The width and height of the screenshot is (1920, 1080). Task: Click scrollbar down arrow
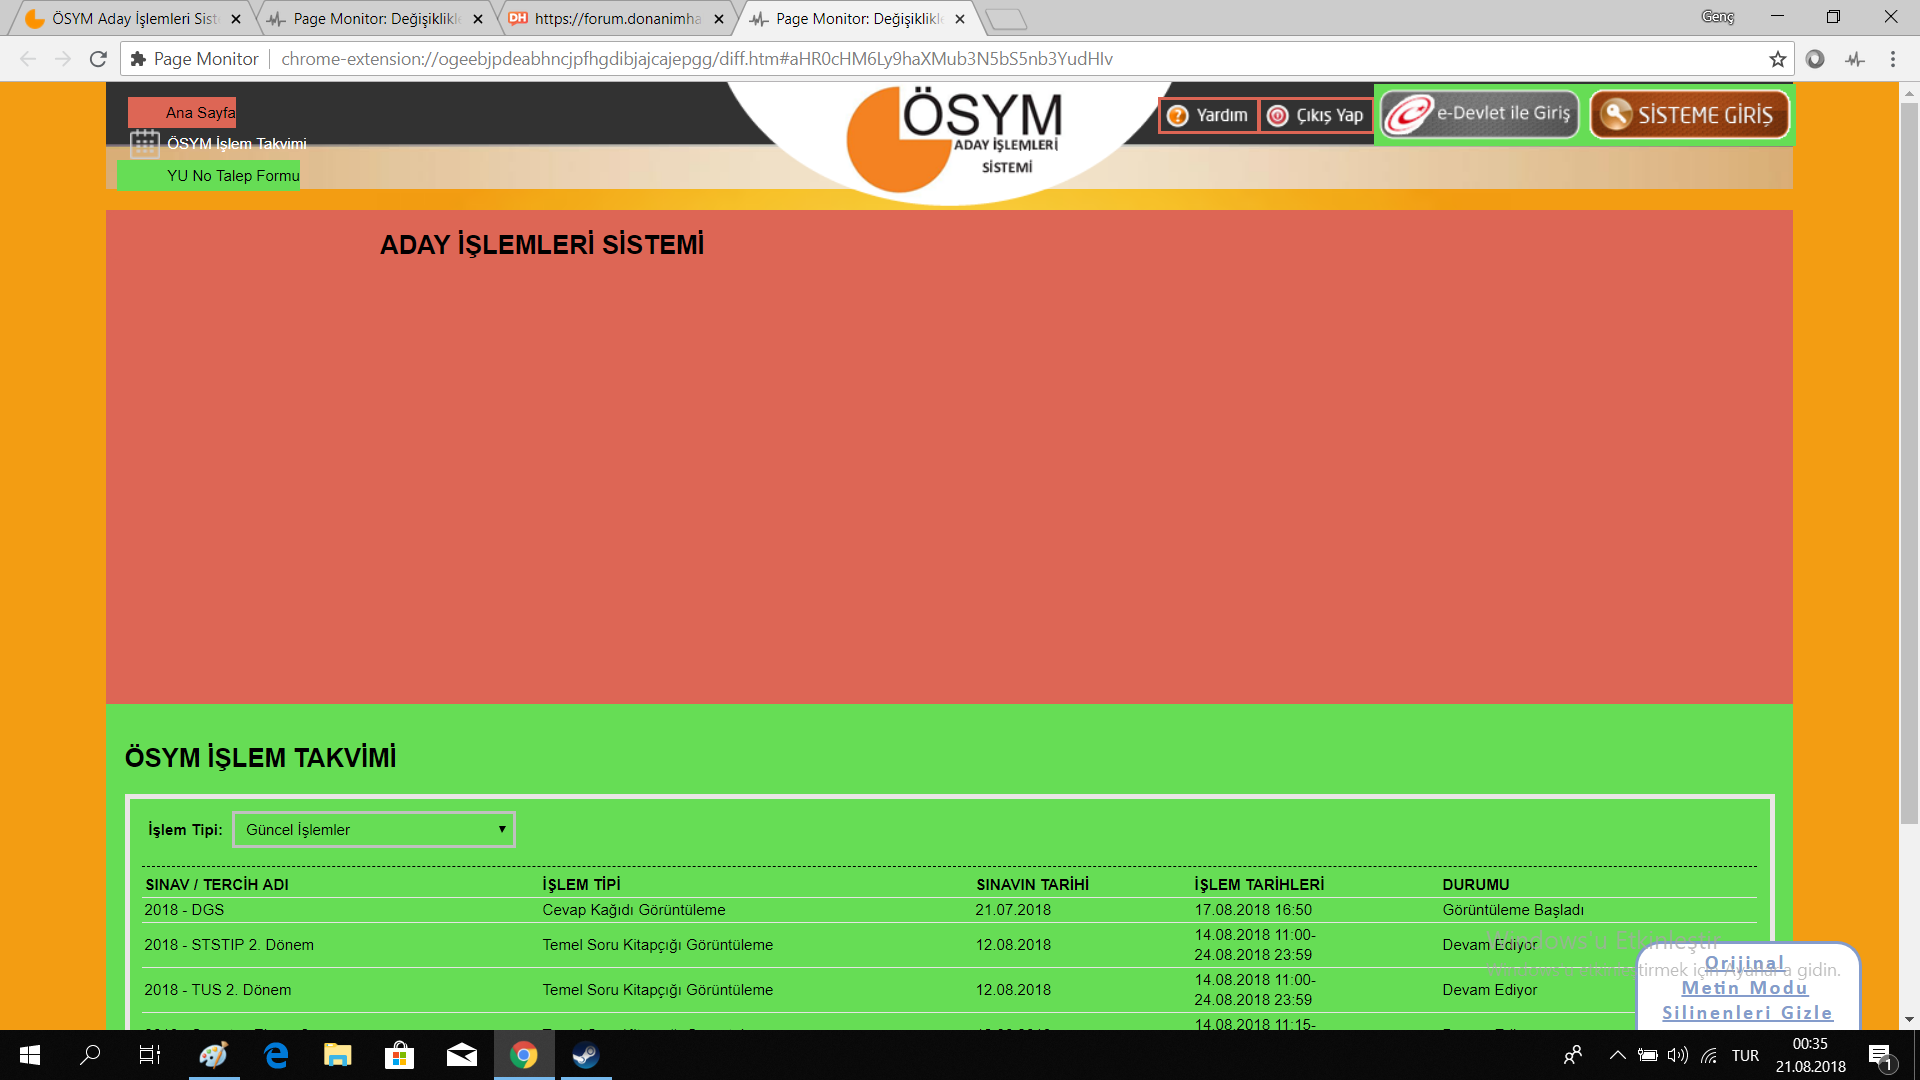[1909, 1019]
